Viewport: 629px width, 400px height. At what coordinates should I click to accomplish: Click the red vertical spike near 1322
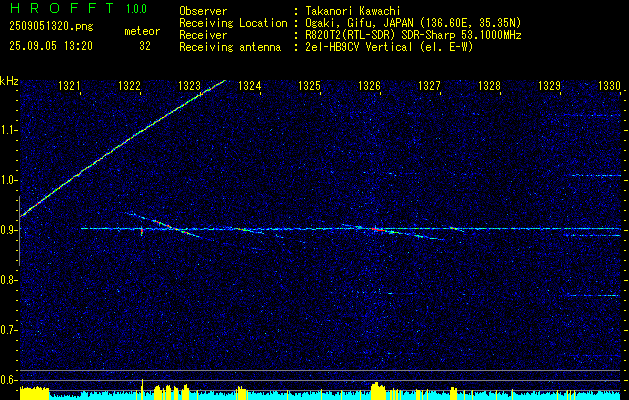pyautogui.click(x=142, y=231)
